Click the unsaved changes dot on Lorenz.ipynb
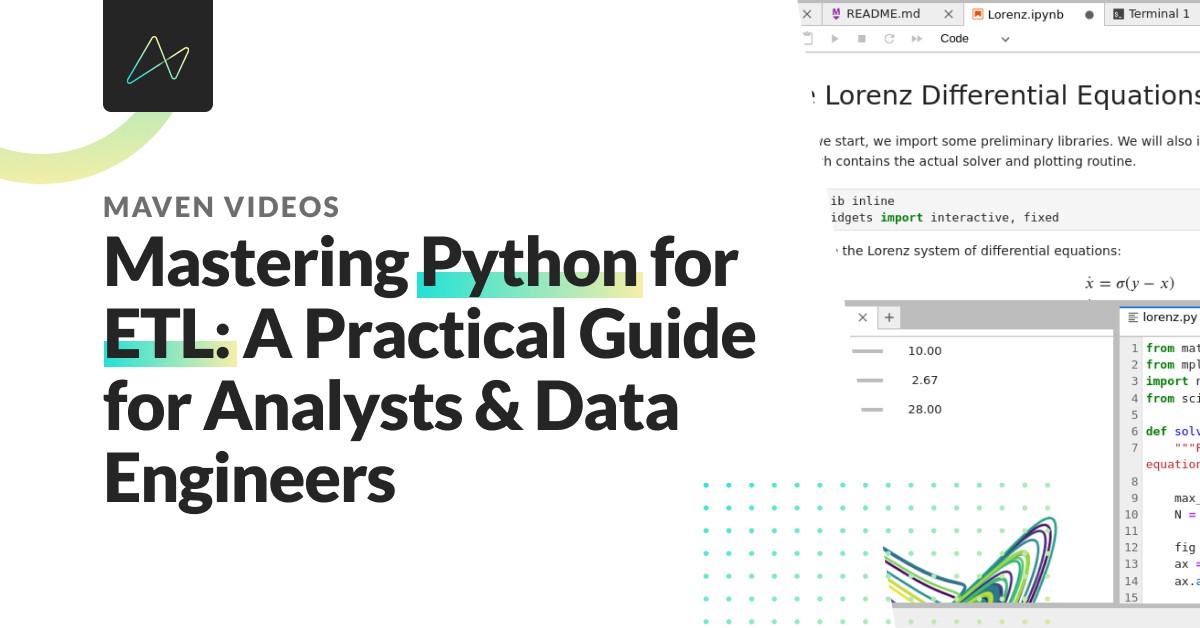The width and height of the screenshot is (1200, 628). click(1089, 14)
